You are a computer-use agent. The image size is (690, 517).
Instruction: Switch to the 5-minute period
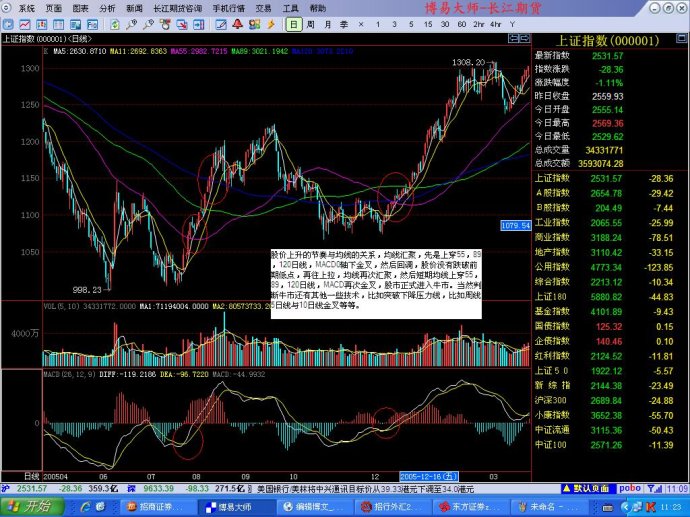[x=411, y=25]
